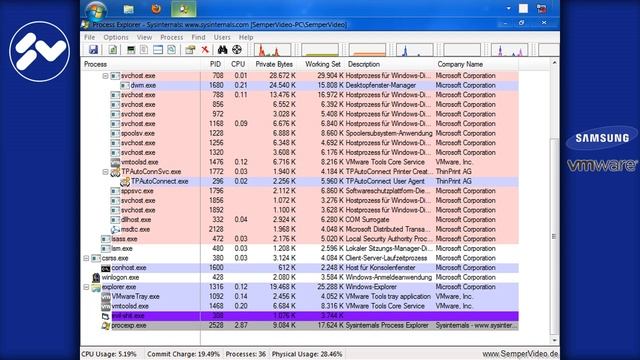Open the violet mini graph in toolbar
The width and height of the screenshot is (640, 360).
point(509,50)
